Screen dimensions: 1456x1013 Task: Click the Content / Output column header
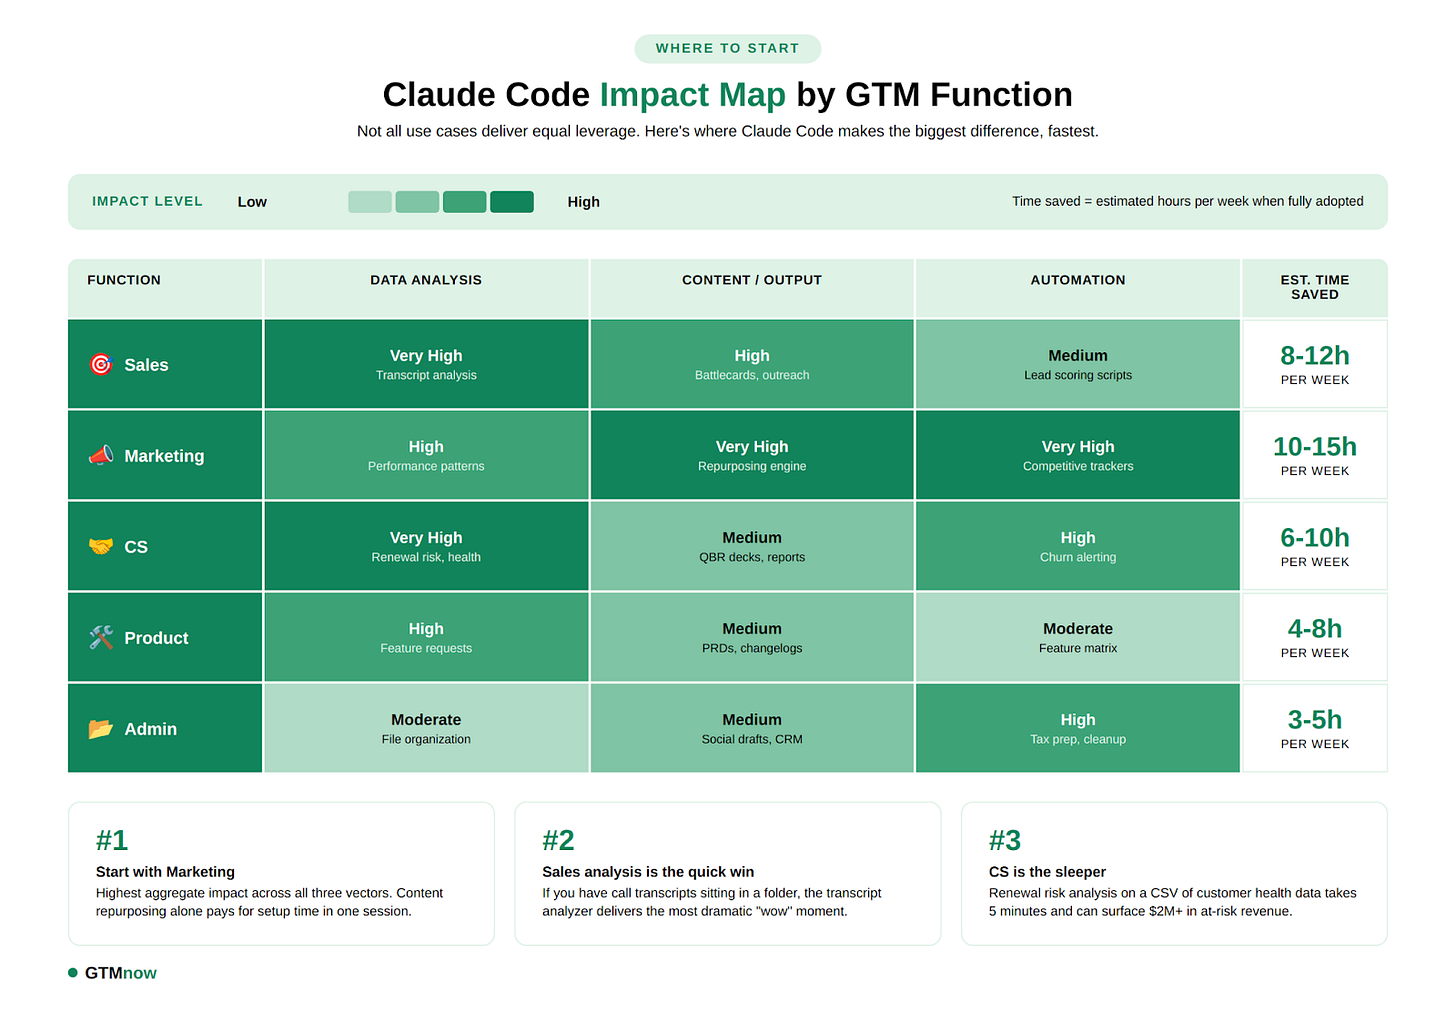click(751, 280)
